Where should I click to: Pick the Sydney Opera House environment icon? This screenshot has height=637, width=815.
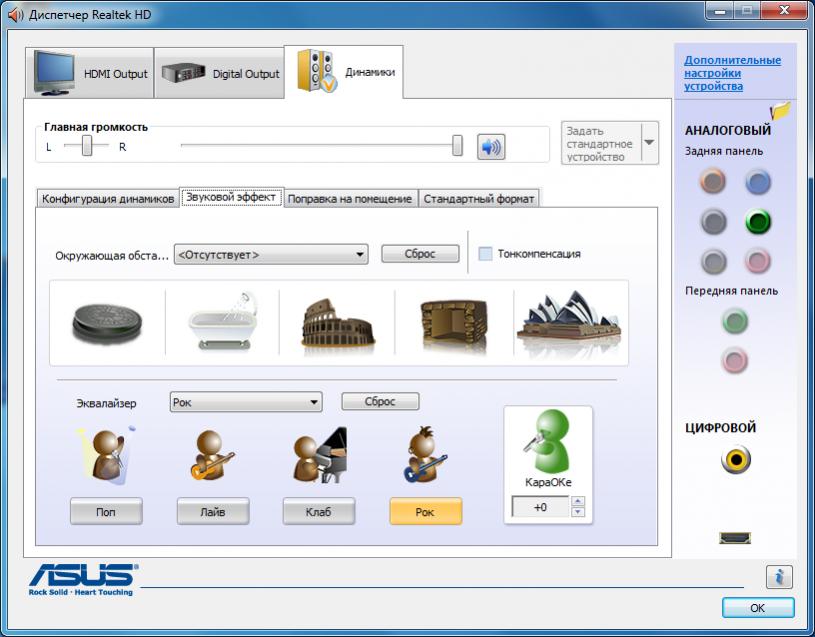point(568,322)
